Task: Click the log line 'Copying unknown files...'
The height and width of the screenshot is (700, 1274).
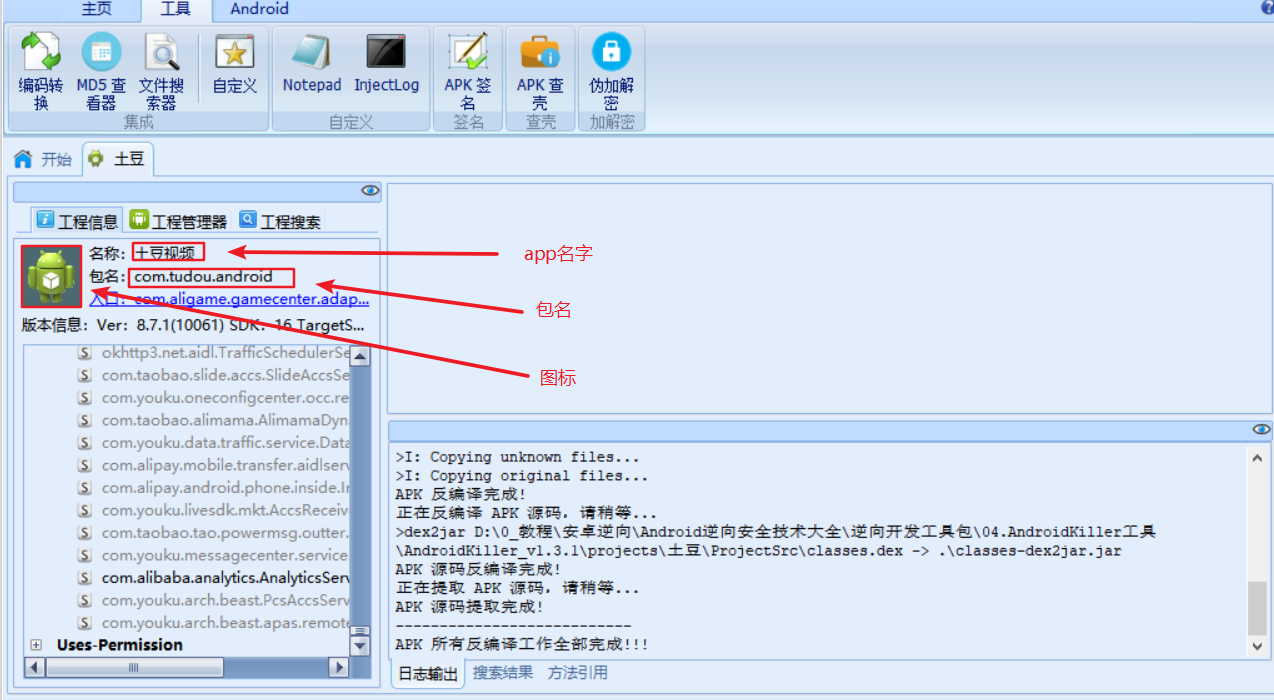Action: 517,457
